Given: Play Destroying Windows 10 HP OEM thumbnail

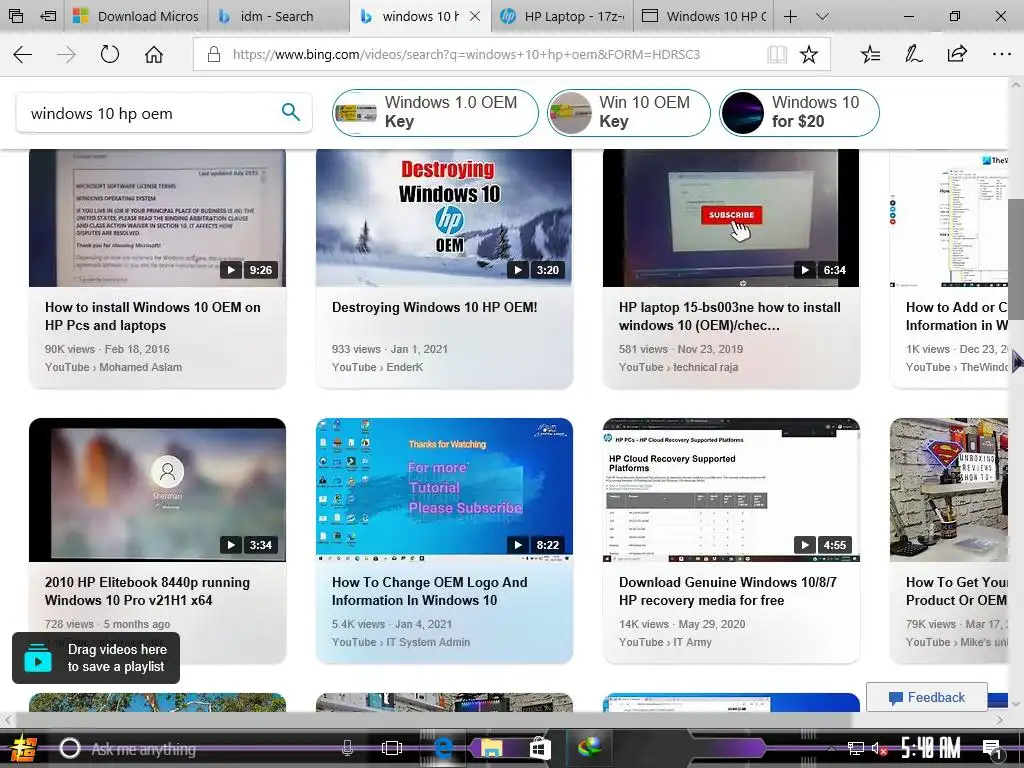Looking at the screenshot, I should 444,217.
